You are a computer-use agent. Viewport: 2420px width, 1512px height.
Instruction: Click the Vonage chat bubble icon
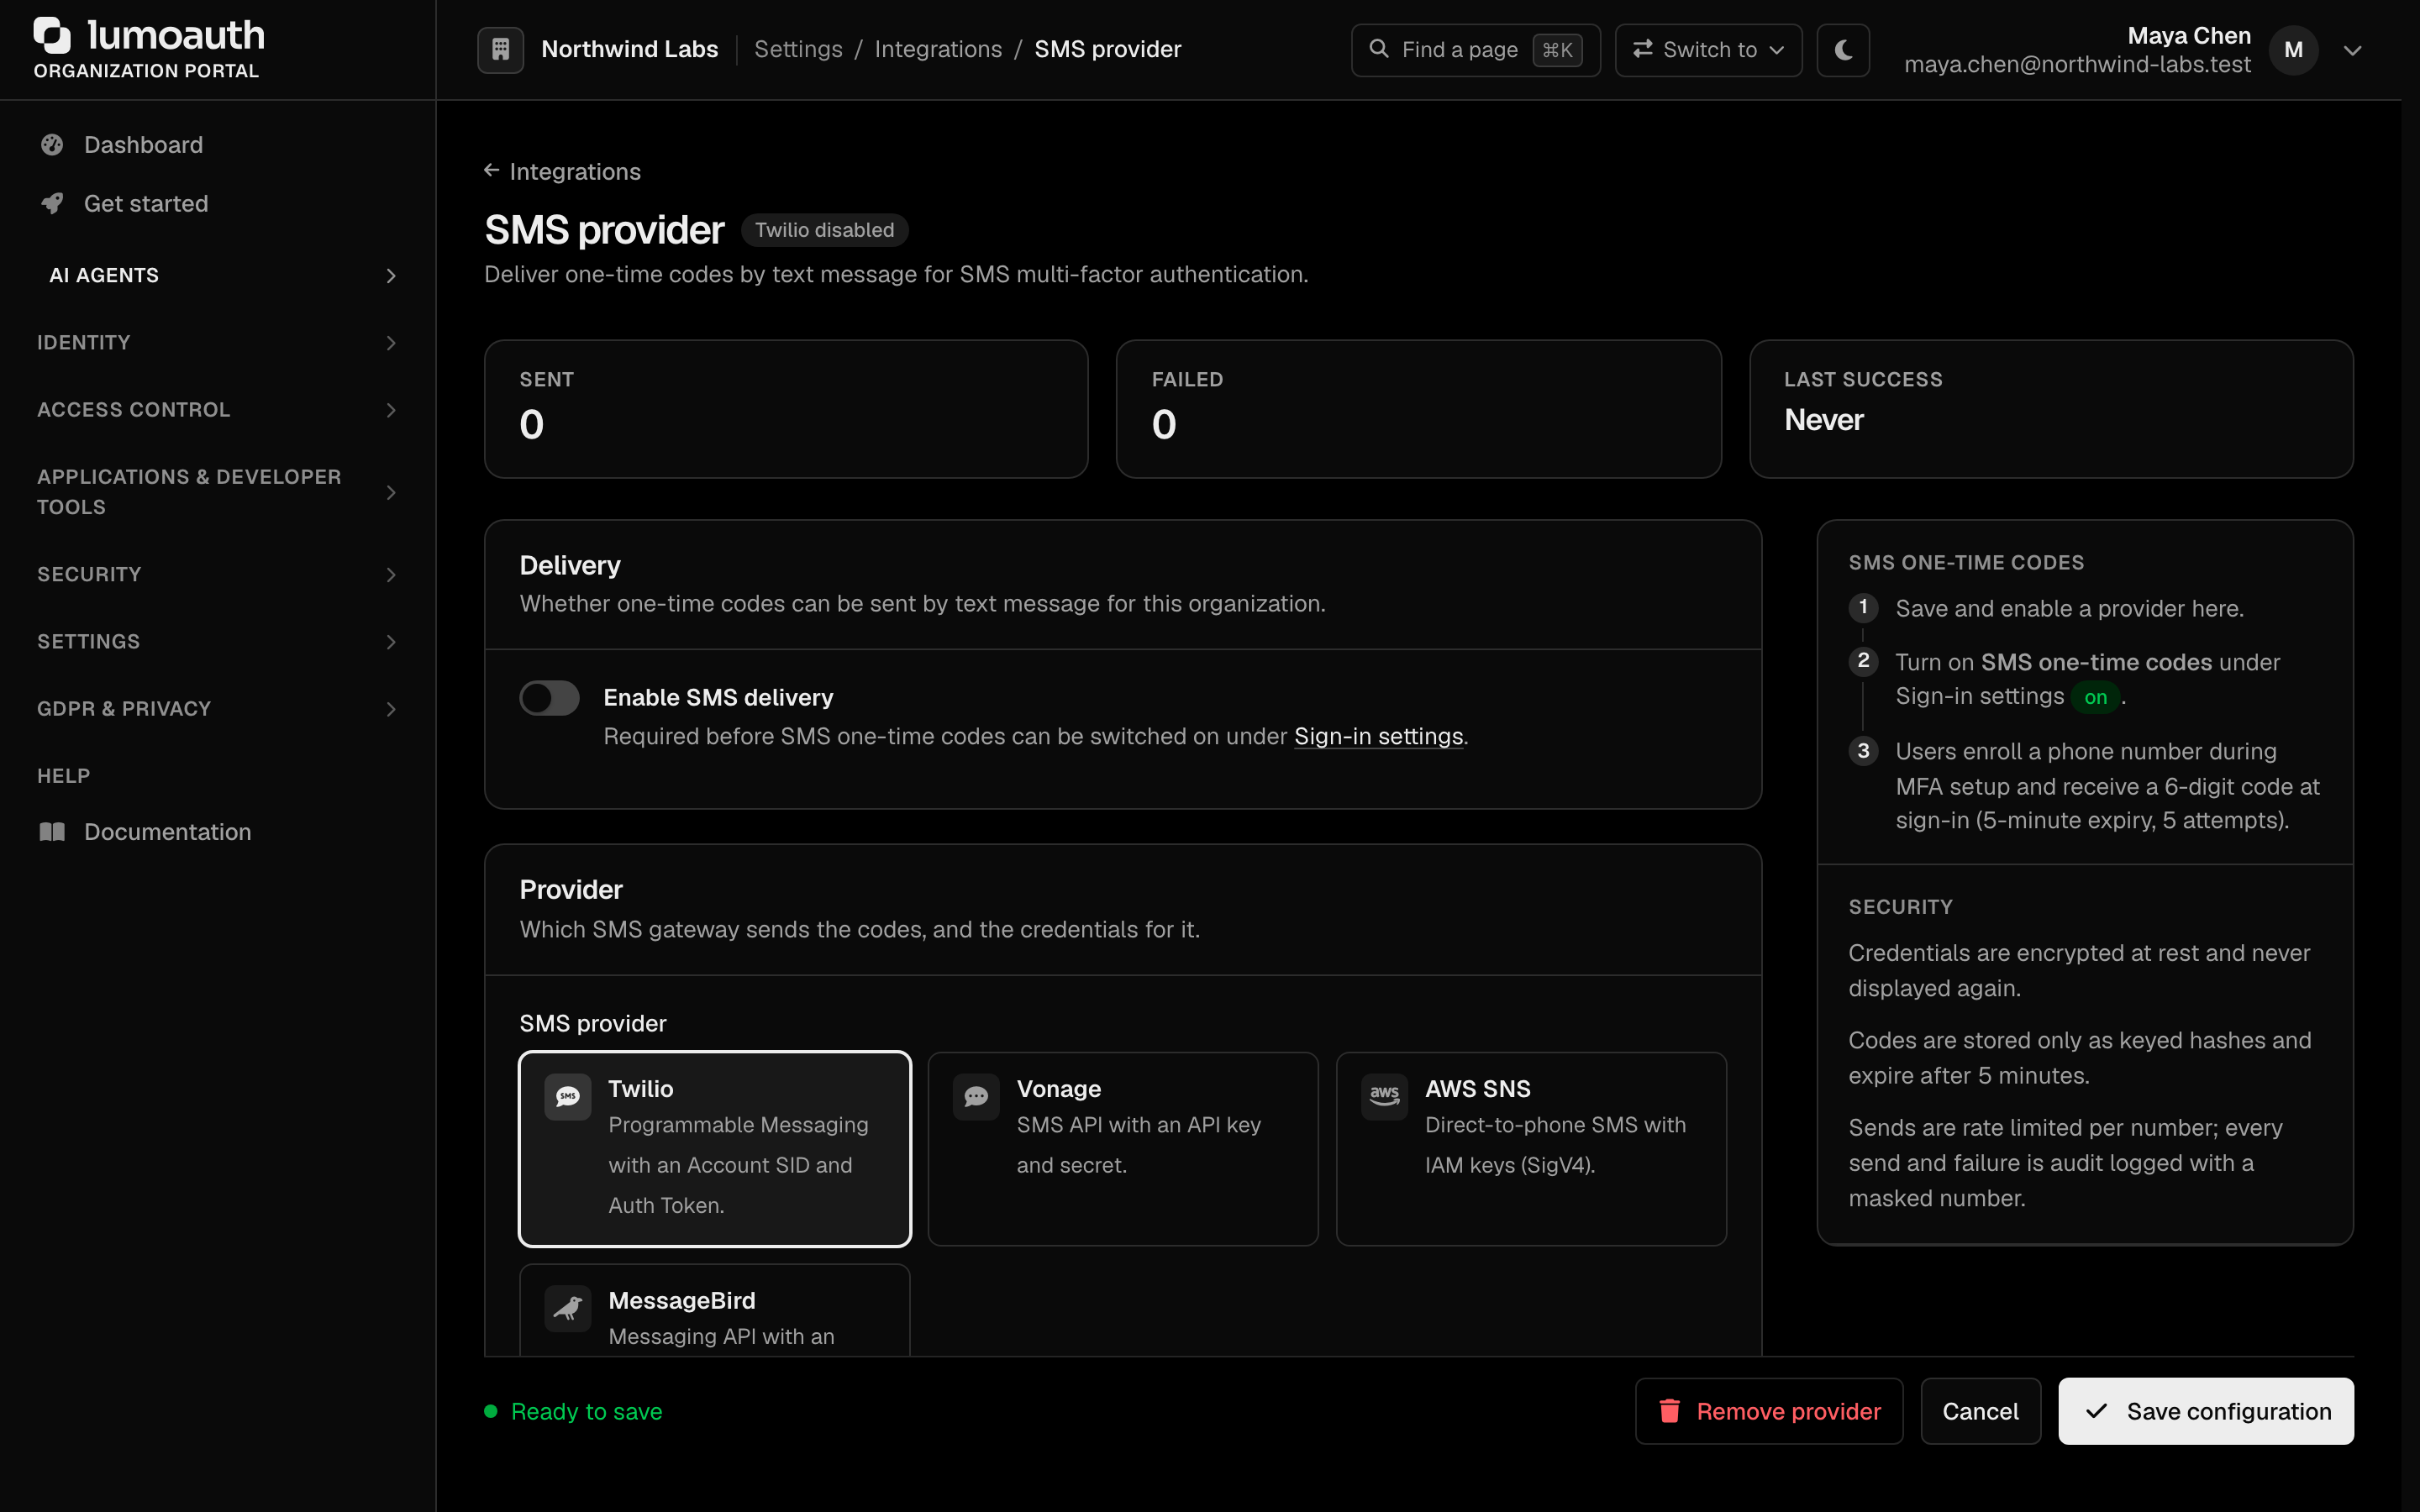coord(976,1096)
